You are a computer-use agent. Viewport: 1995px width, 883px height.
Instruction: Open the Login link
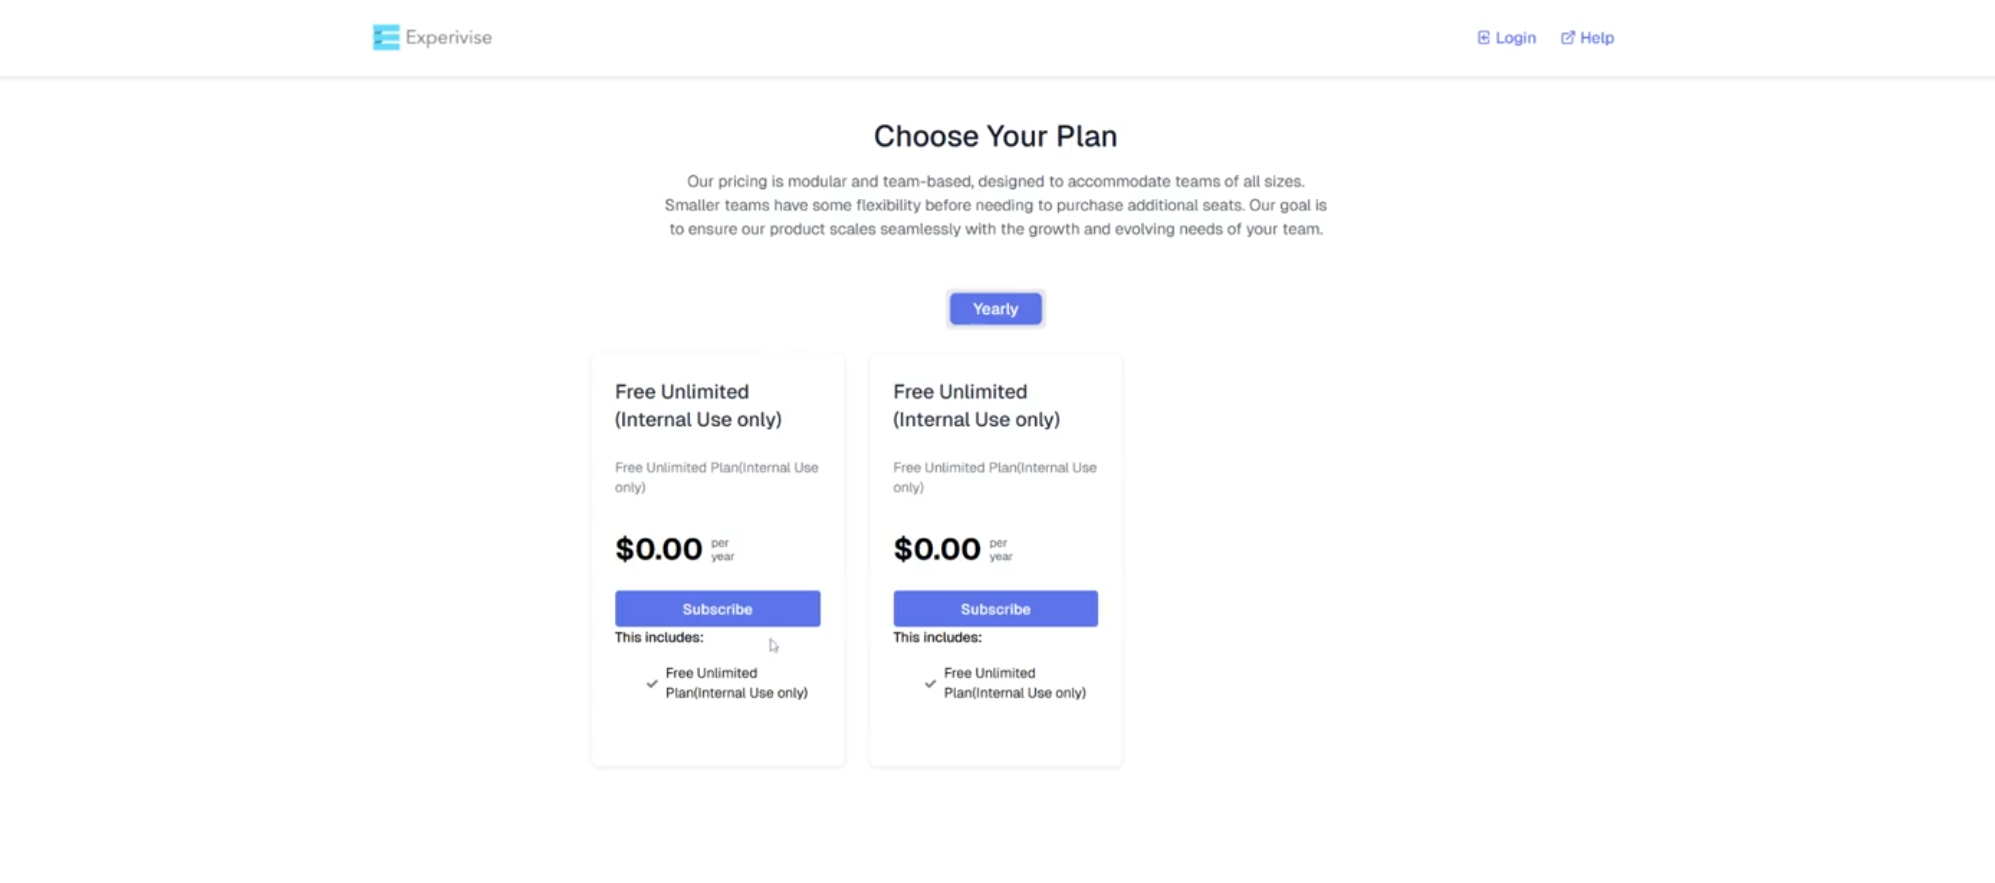coord(1515,38)
